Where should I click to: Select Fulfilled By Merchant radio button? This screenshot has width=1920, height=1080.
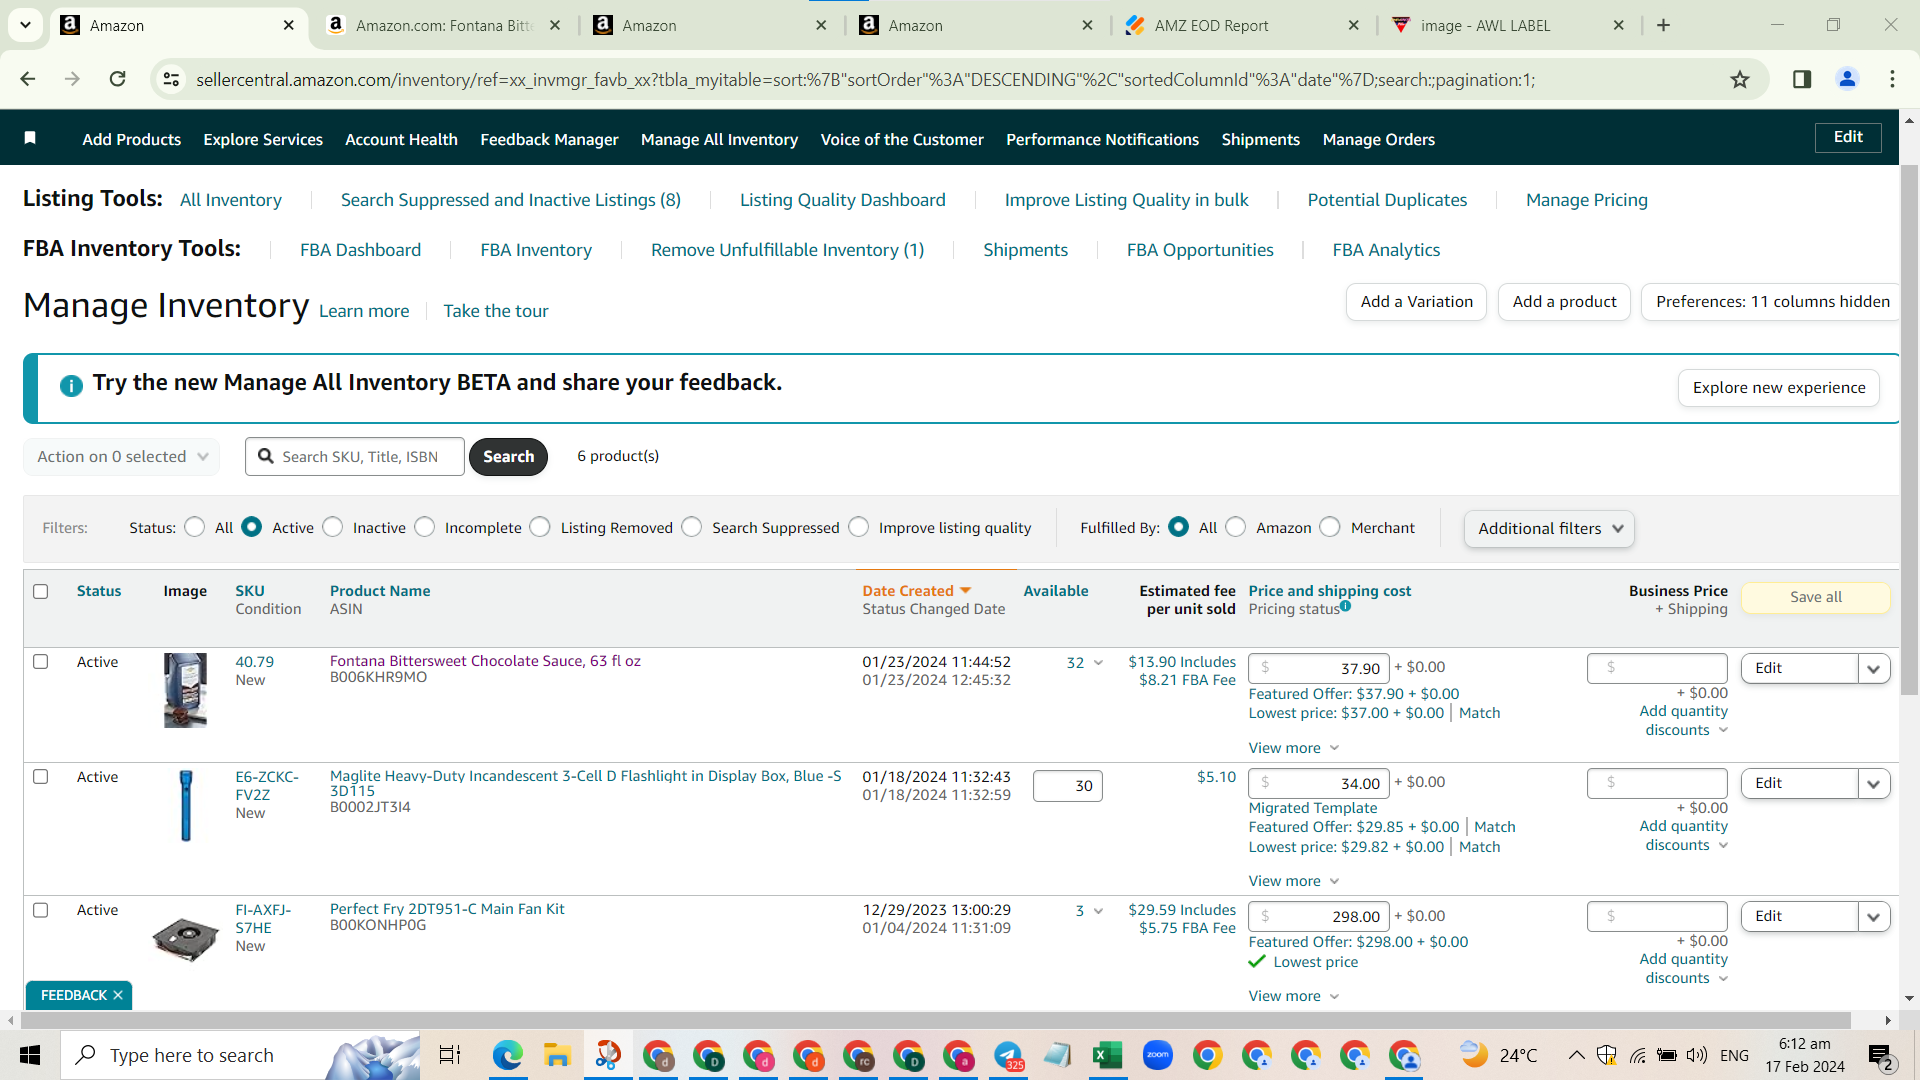tap(1330, 527)
